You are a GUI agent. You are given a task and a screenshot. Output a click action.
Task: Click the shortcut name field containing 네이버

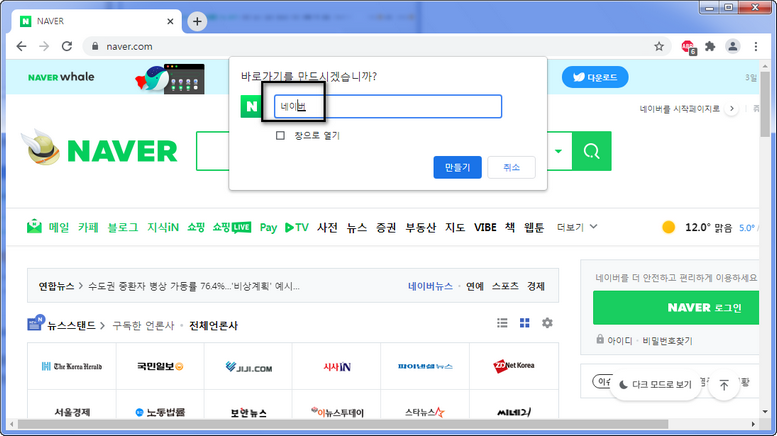[x=388, y=107]
